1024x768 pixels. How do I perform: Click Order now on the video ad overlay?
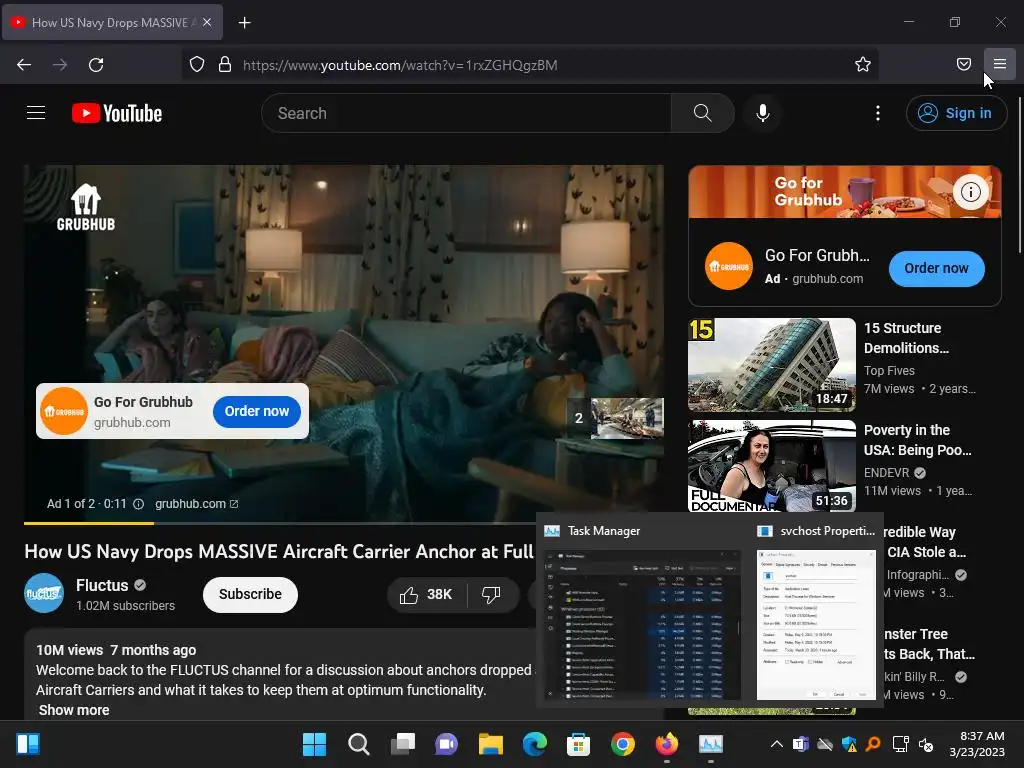[x=257, y=411]
